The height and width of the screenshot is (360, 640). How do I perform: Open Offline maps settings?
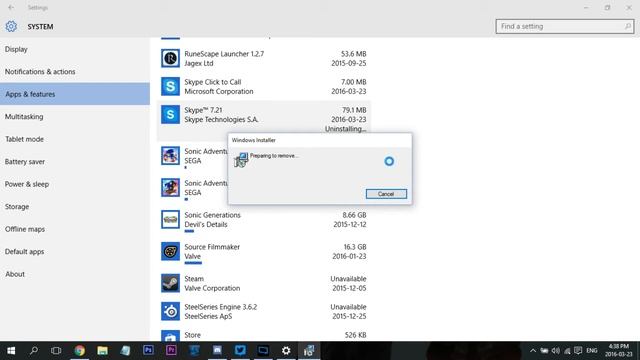click(x=75, y=229)
